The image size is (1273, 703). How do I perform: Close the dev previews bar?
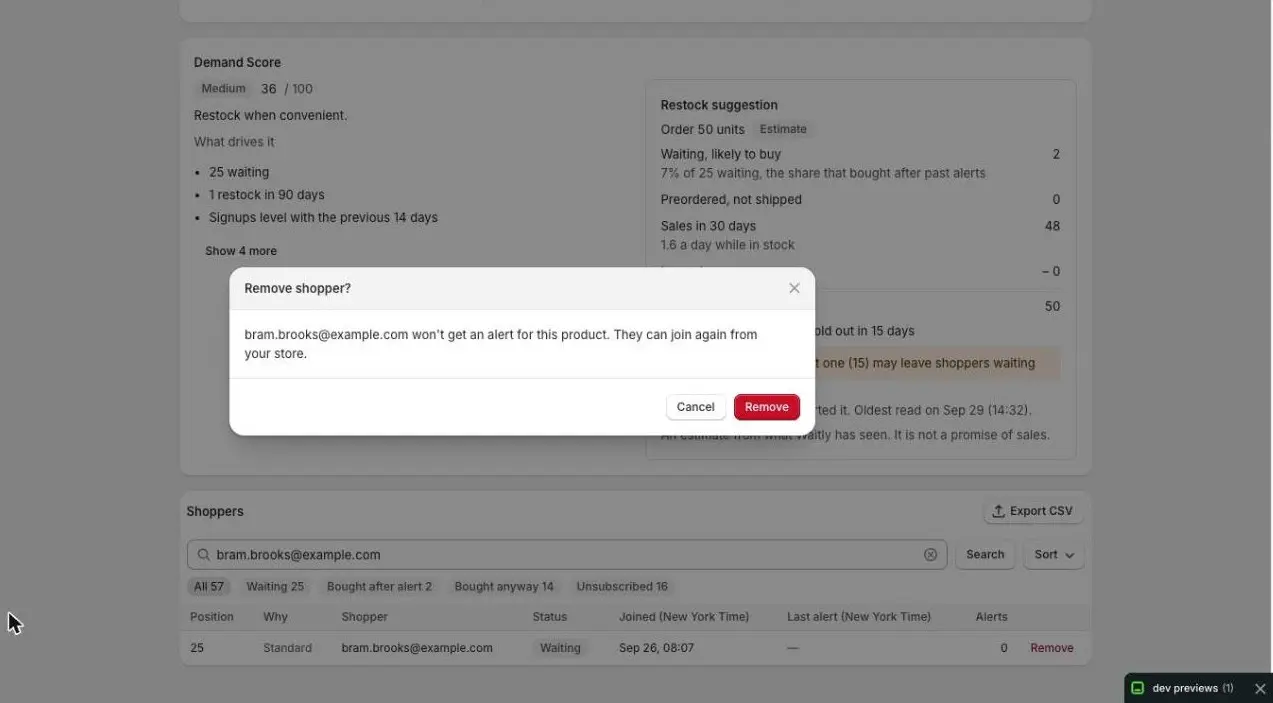click(1260, 688)
